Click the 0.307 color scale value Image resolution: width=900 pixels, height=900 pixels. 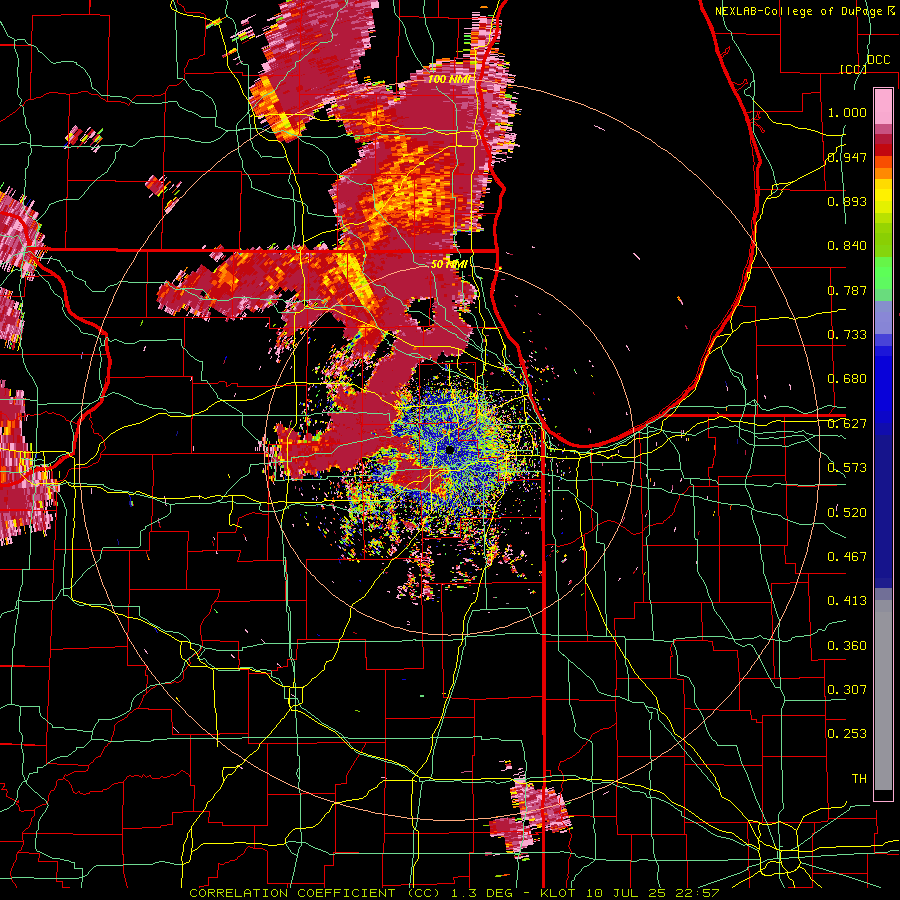tap(847, 690)
